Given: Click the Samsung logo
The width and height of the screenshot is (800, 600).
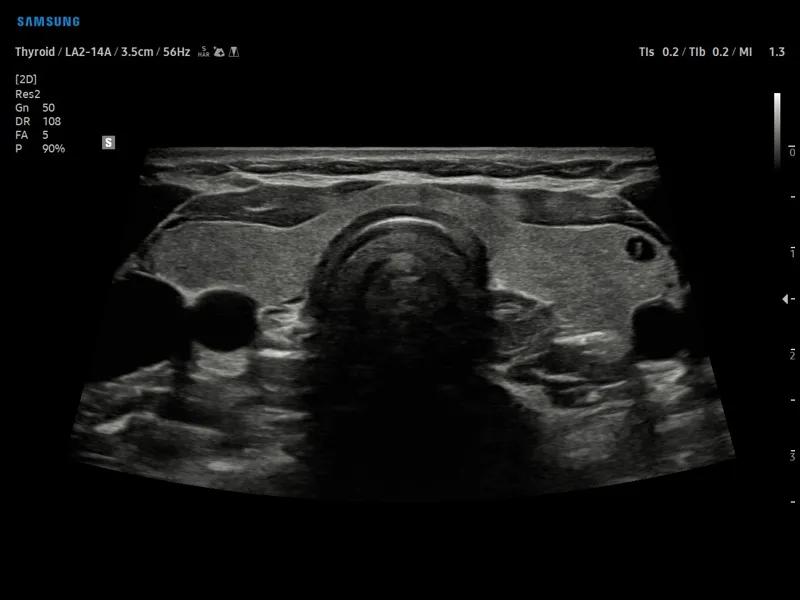Looking at the screenshot, I should click(48, 21).
